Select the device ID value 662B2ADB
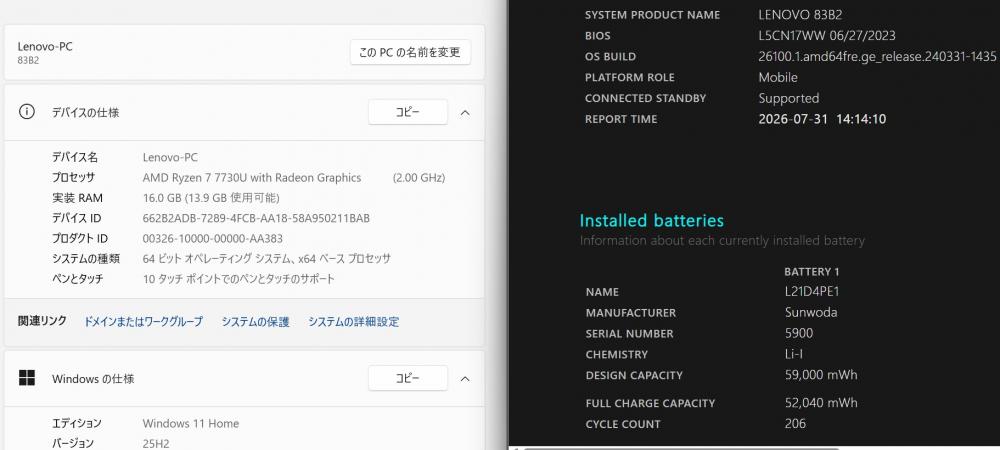 click(256, 219)
